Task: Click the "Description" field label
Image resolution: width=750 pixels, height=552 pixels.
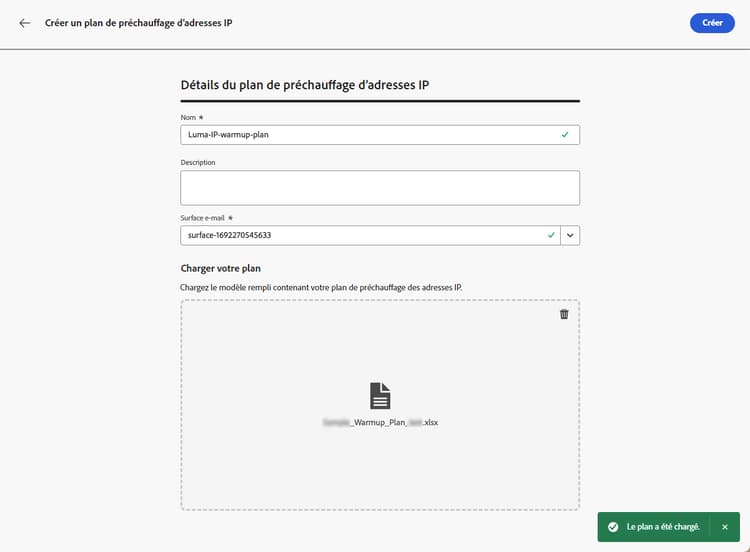Action: click(198, 162)
